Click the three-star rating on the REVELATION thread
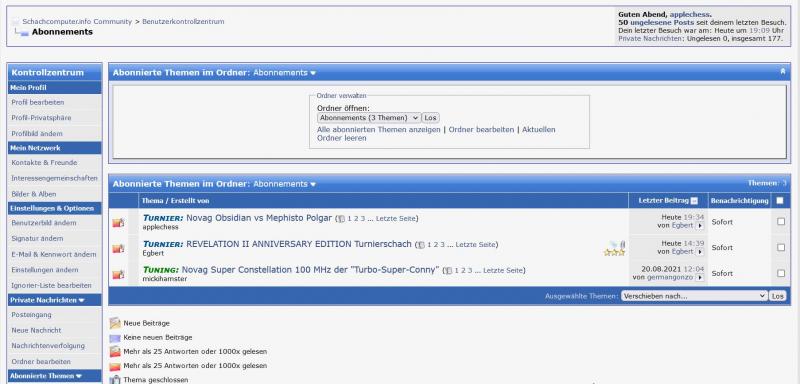This screenshot has width=800, height=384. [x=614, y=252]
